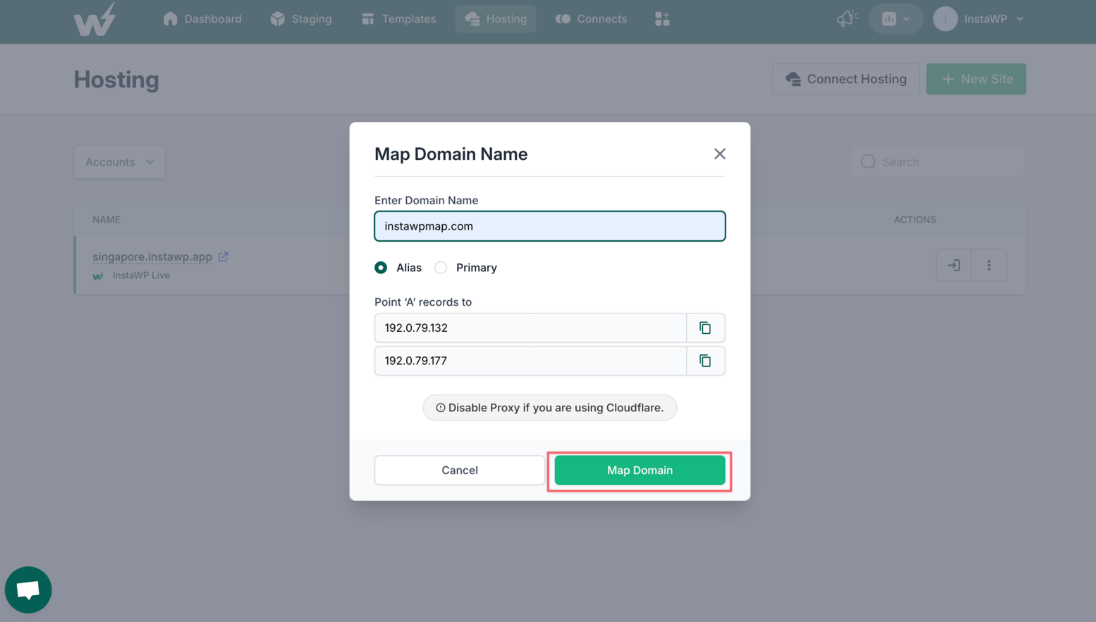Go to the Staging section
Image resolution: width=1096 pixels, height=622 pixels.
point(301,19)
